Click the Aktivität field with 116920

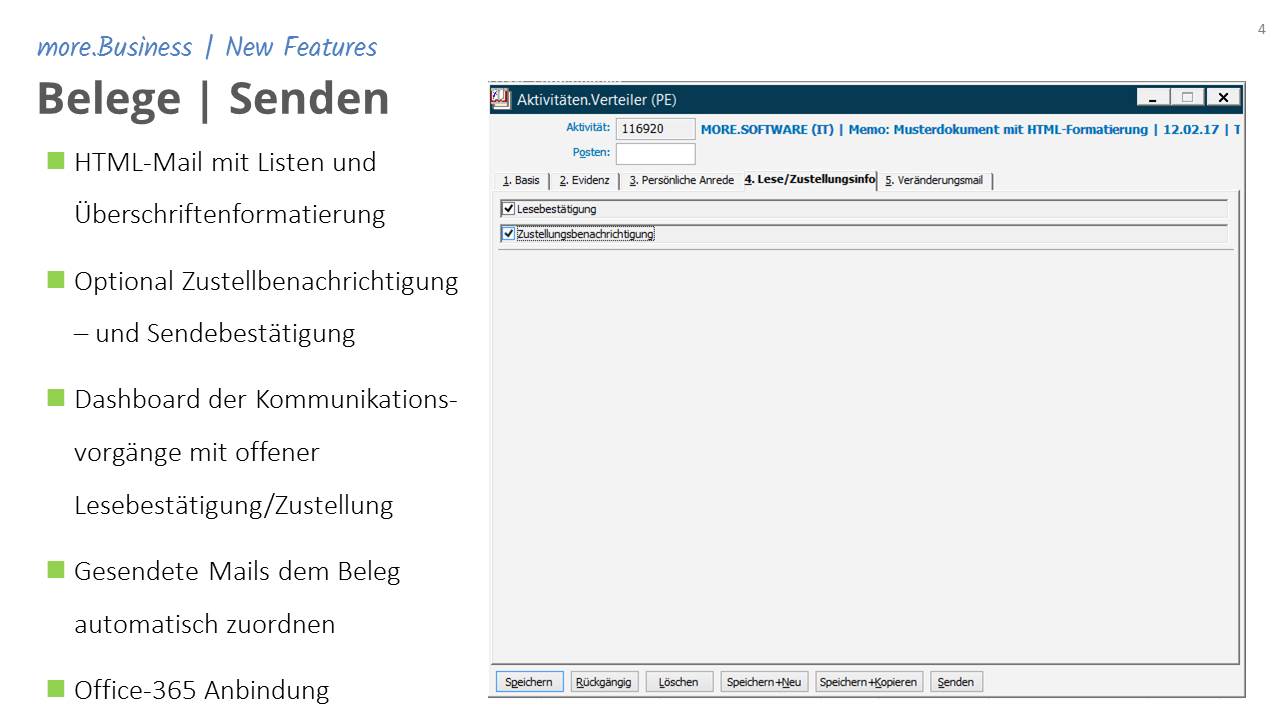coord(655,129)
